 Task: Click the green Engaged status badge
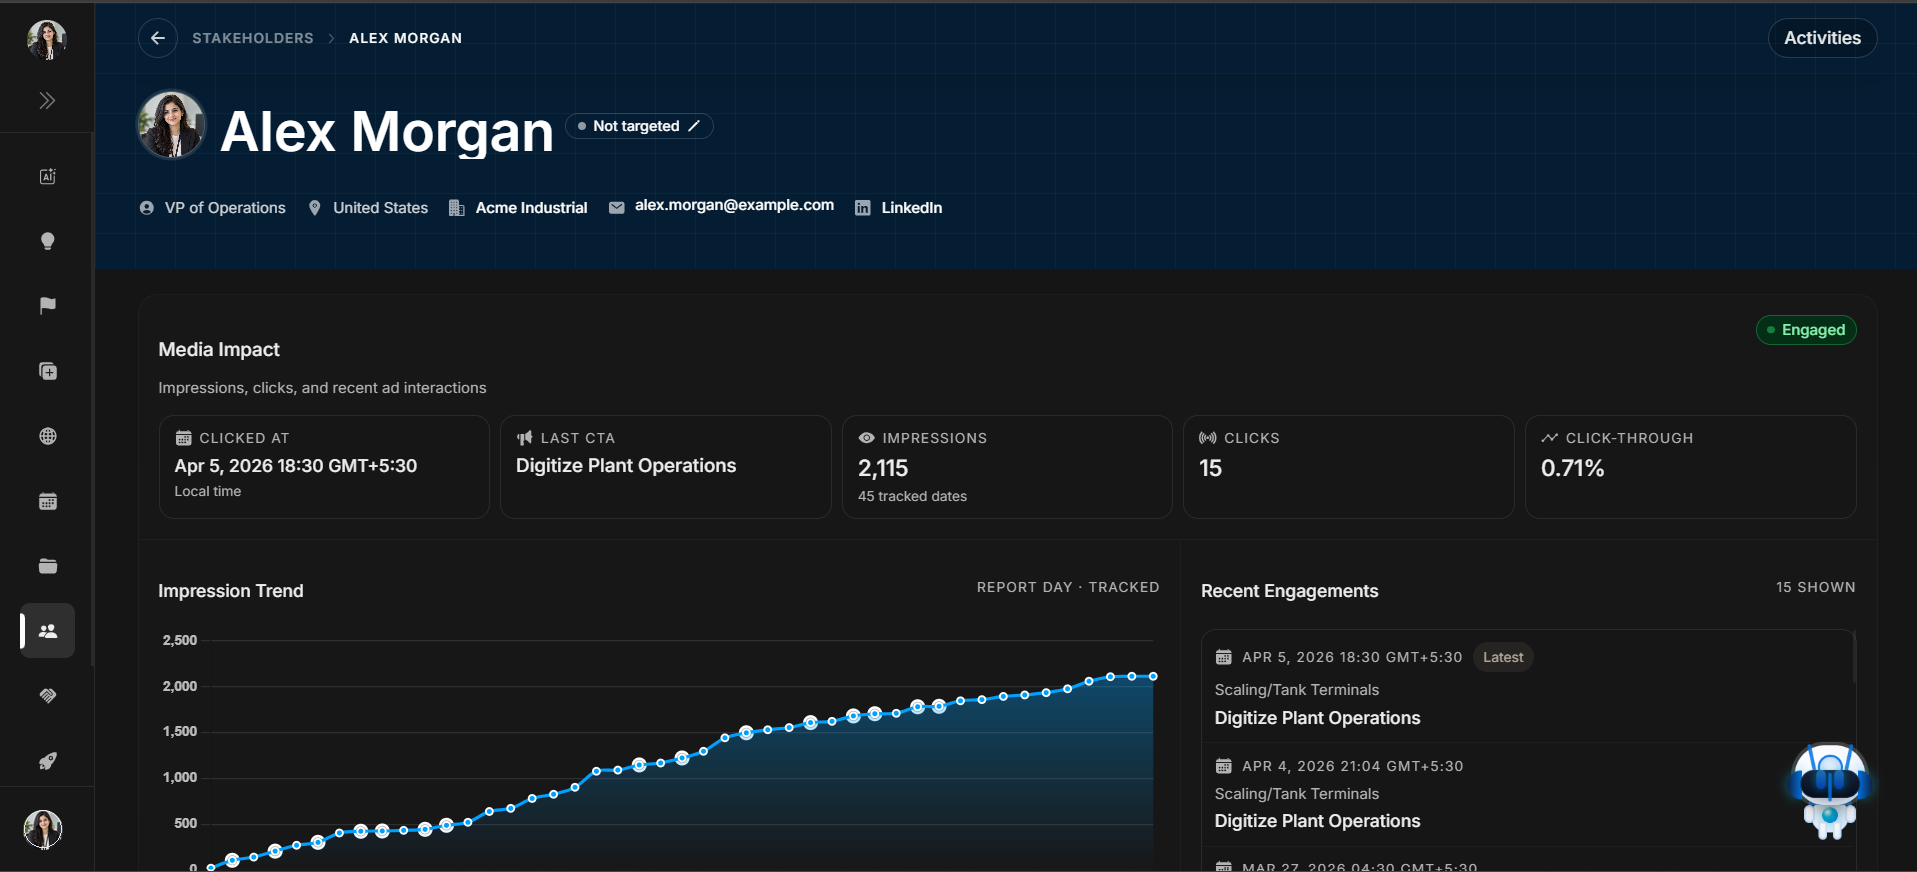[x=1806, y=330]
